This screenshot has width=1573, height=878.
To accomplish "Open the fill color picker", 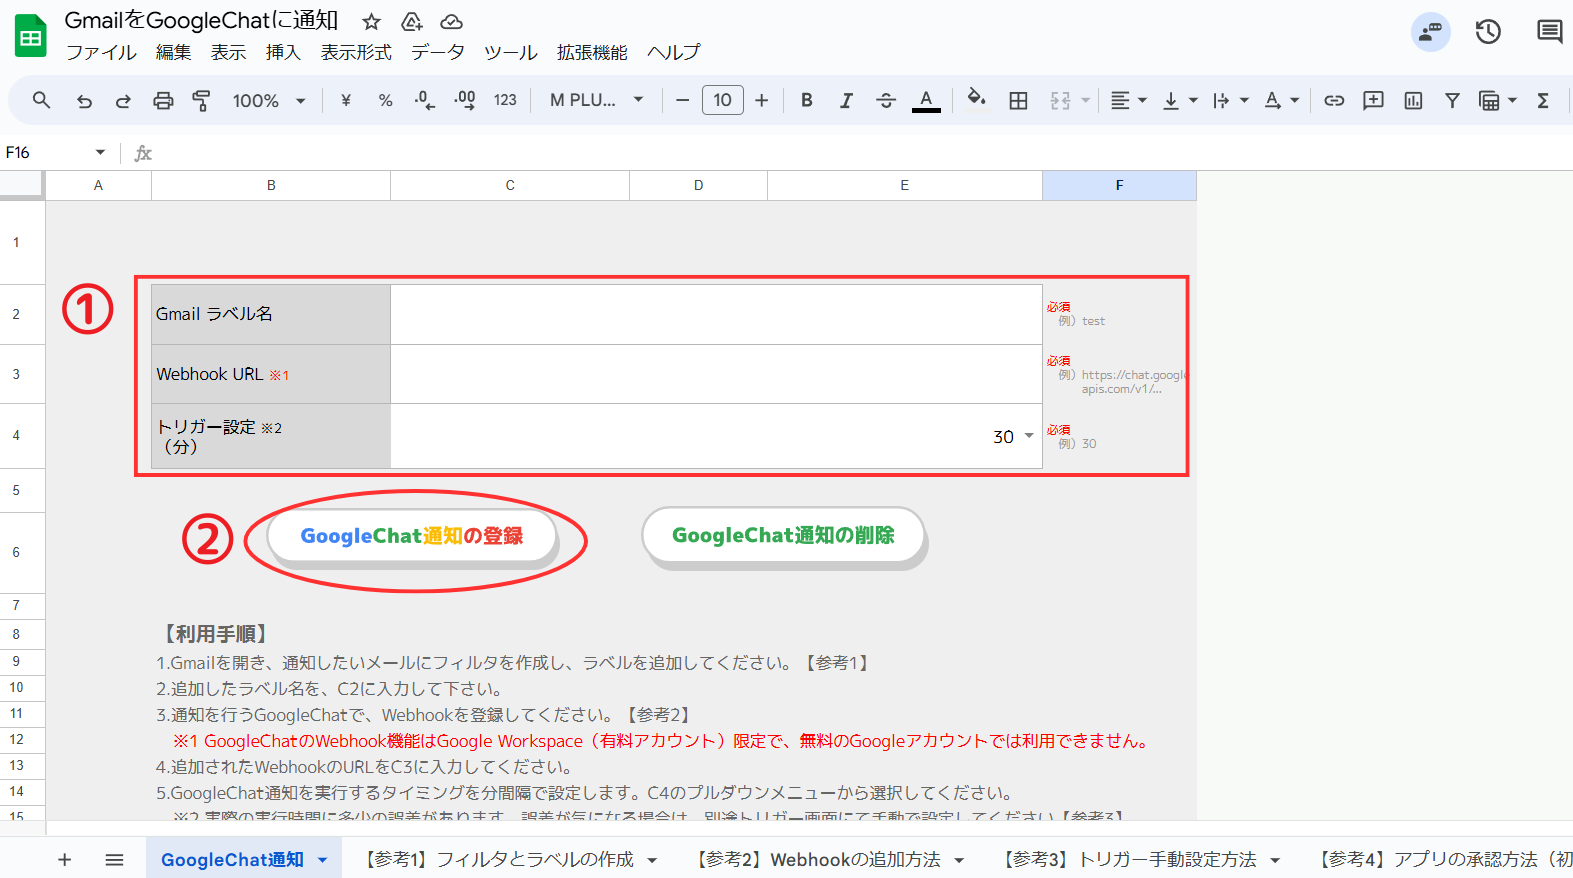I will coord(977,98).
